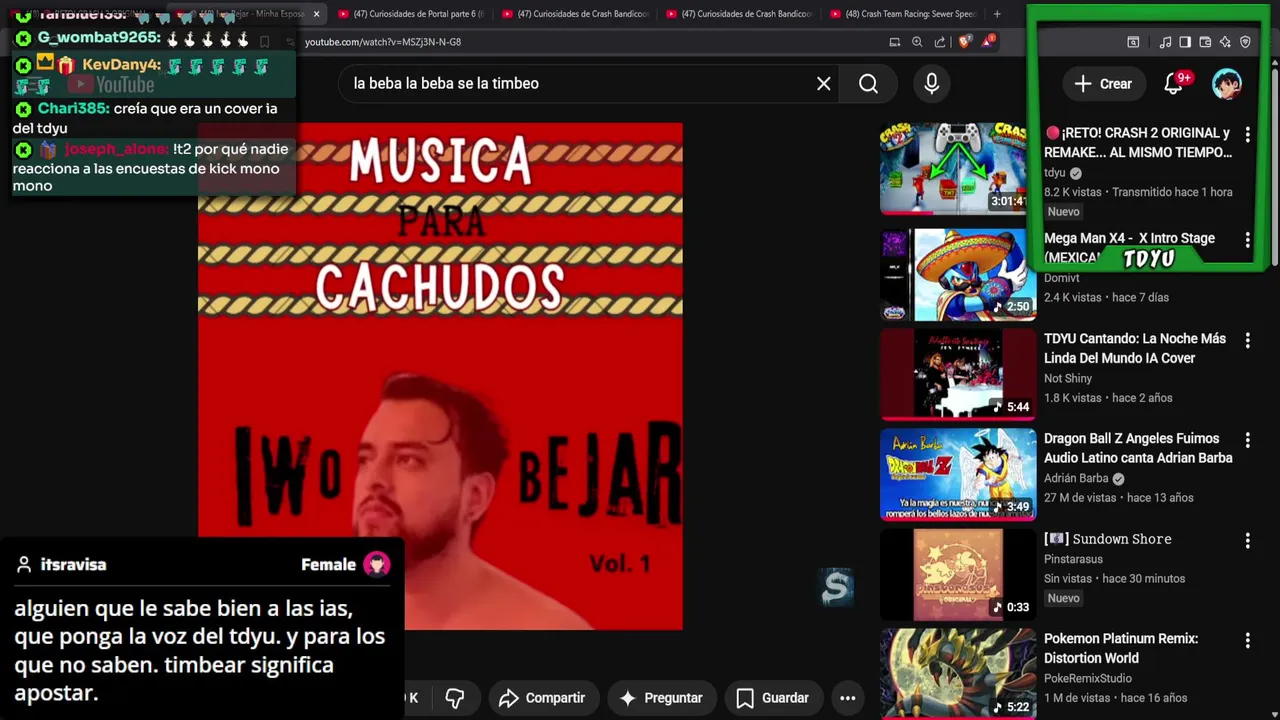Open the Pokemon Platinum Remix thumbnail

pyautogui.click(x=958, y=674)
